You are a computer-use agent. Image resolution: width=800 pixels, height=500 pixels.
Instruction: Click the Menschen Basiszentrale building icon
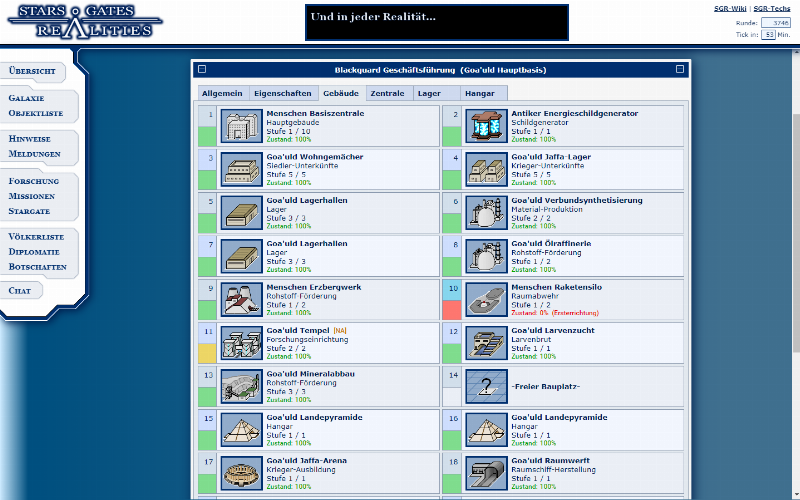pyautogui.click(x=239, y=126)
